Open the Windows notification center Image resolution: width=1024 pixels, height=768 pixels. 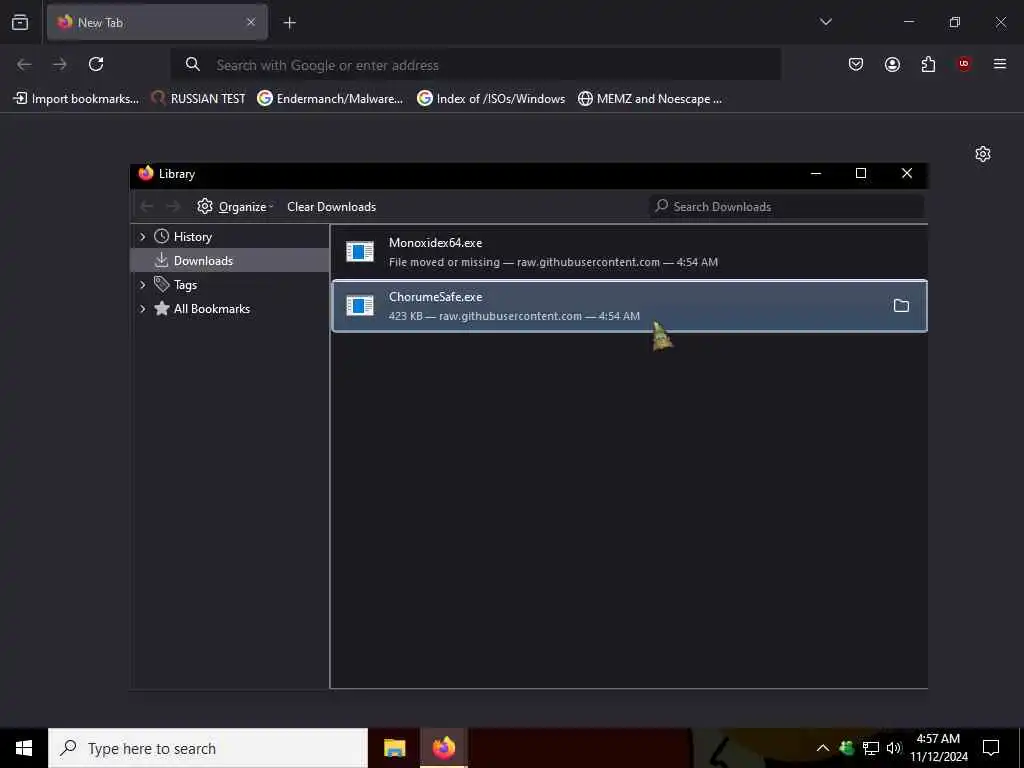pos(991,748)
